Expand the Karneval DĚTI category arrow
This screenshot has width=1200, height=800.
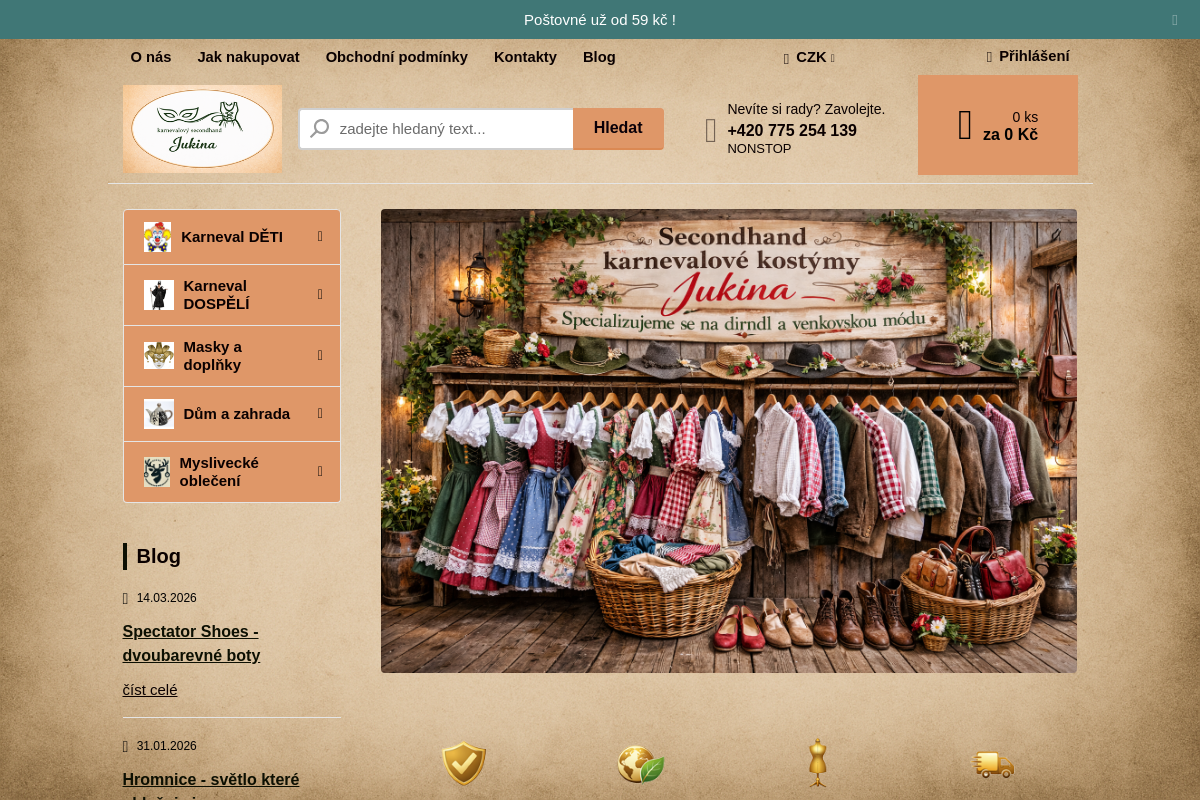tap(320, 237)
